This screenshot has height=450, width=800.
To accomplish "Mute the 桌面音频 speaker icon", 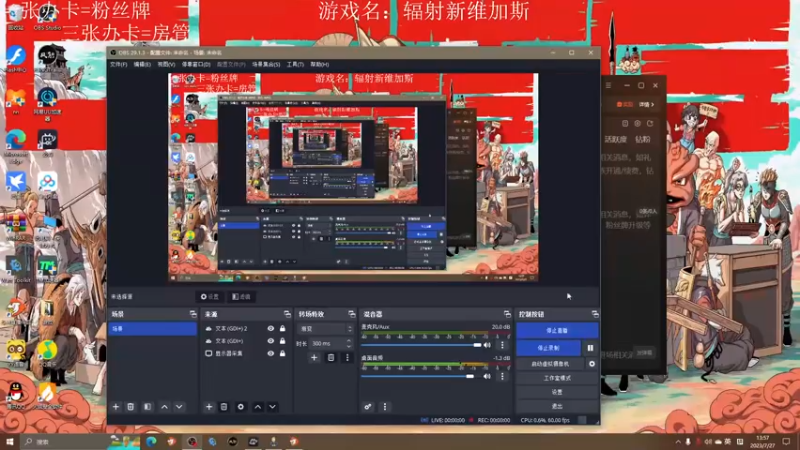I will tap(487, 377).
